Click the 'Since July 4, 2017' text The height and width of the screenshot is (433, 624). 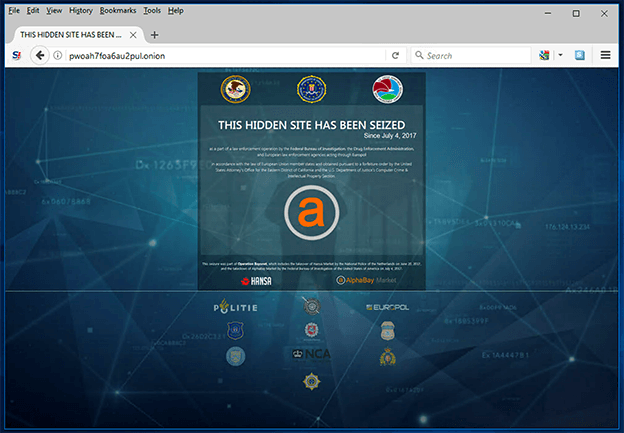(390, 136)
